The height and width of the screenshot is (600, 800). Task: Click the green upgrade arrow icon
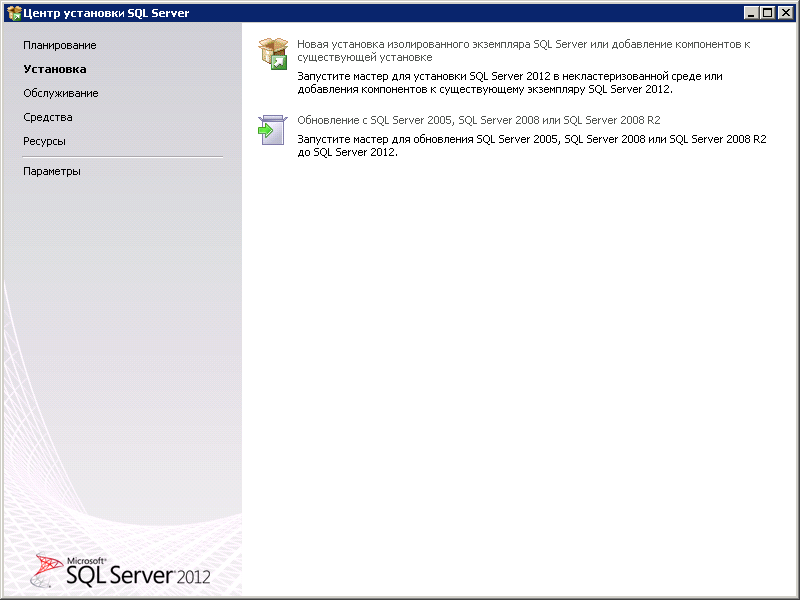click(270, 128)
